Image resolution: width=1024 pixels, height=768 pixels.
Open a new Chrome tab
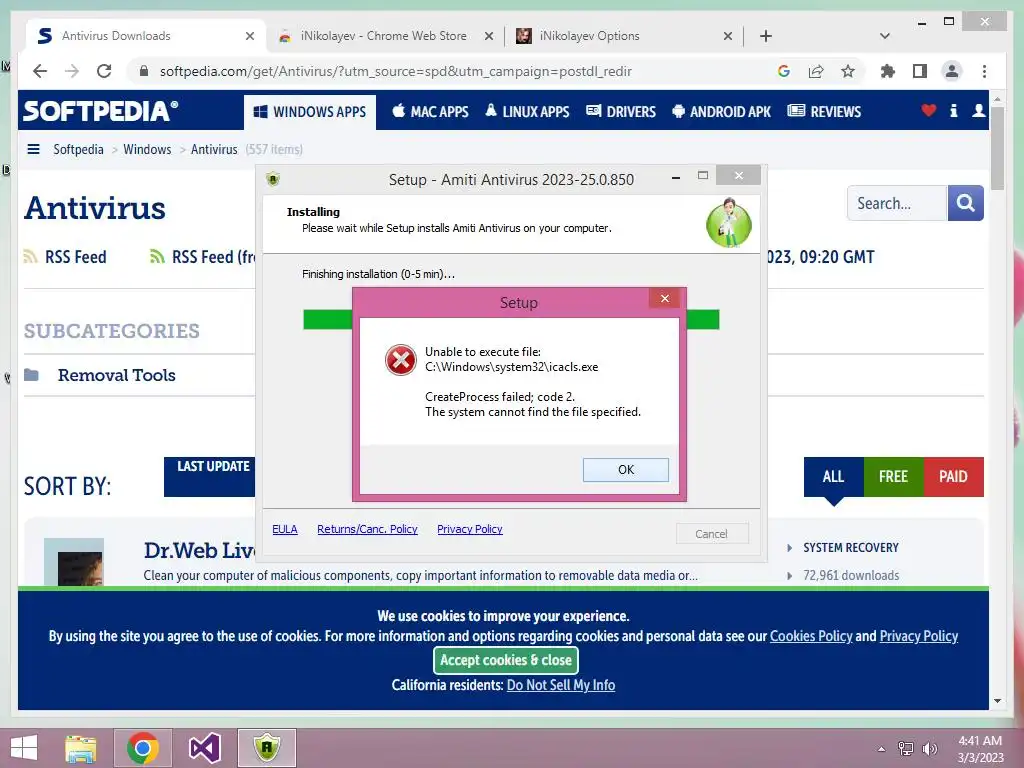coord(766,36)
